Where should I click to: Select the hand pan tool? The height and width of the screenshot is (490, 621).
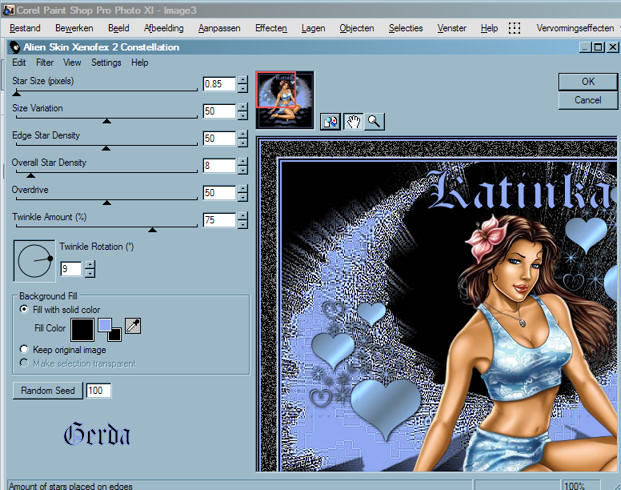click(352, 122)
